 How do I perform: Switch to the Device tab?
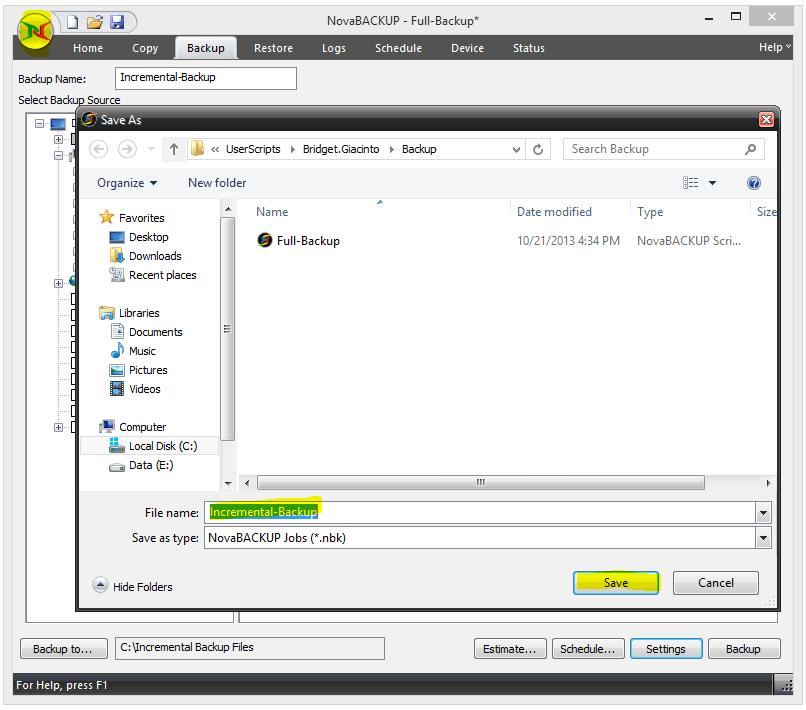tap(467, 48)
